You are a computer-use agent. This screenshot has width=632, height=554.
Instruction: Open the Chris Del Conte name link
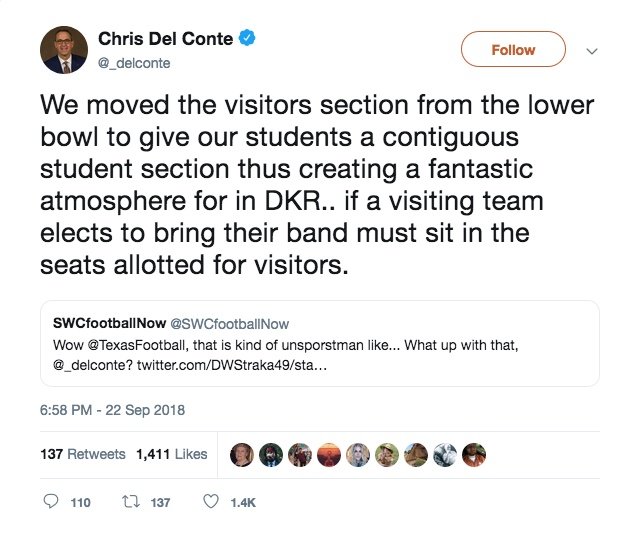pyautogui.click(x=165, y=39)
